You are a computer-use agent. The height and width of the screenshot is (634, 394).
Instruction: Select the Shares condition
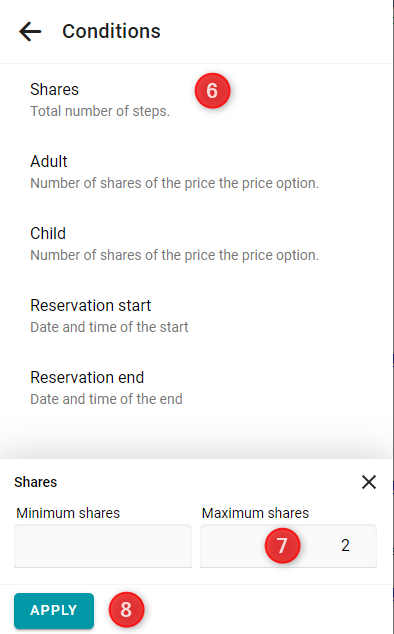click(x=197, y=99)
